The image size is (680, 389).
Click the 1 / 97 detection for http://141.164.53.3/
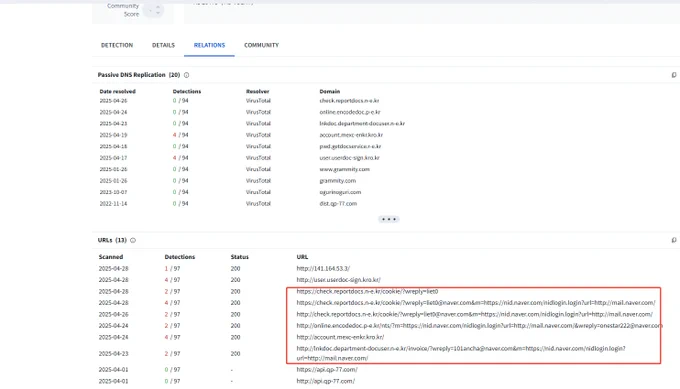pos(172,268)
